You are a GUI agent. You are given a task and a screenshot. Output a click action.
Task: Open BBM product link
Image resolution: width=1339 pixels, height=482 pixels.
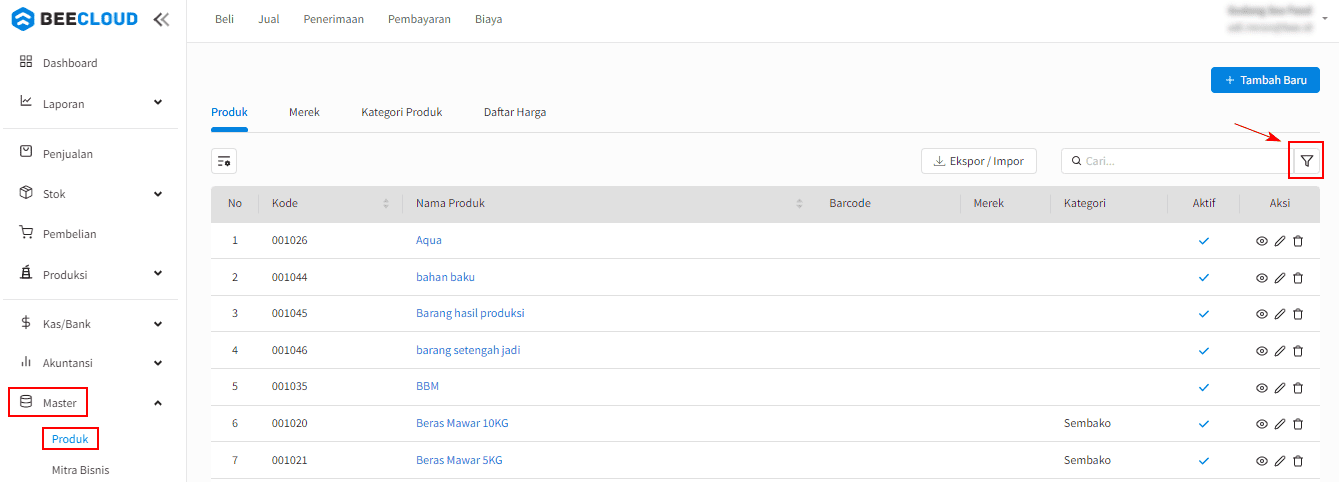click(x=427, y=387)
